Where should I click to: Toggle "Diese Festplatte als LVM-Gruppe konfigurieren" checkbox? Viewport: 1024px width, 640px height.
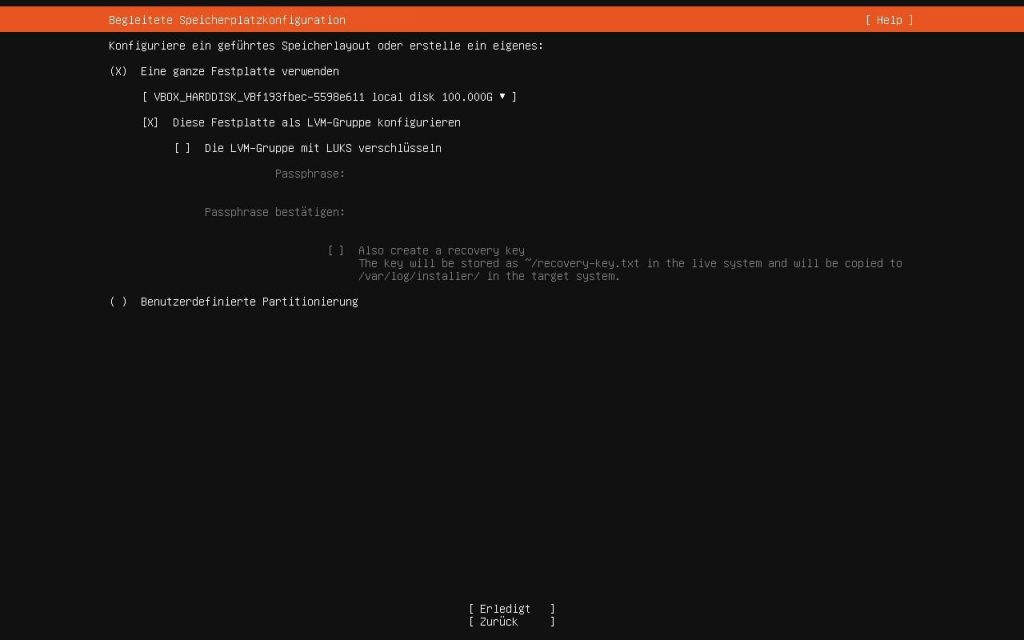coord(150,123)
